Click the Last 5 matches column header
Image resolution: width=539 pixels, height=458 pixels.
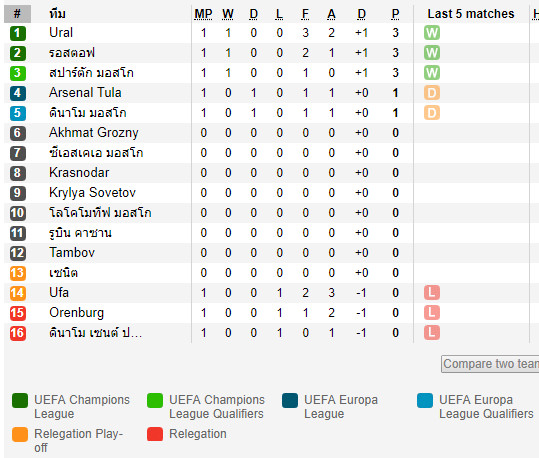471,14
